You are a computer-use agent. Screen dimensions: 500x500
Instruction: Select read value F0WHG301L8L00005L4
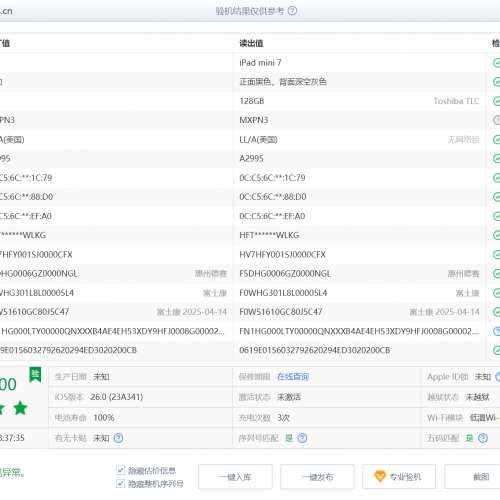(x=283, y=293)
